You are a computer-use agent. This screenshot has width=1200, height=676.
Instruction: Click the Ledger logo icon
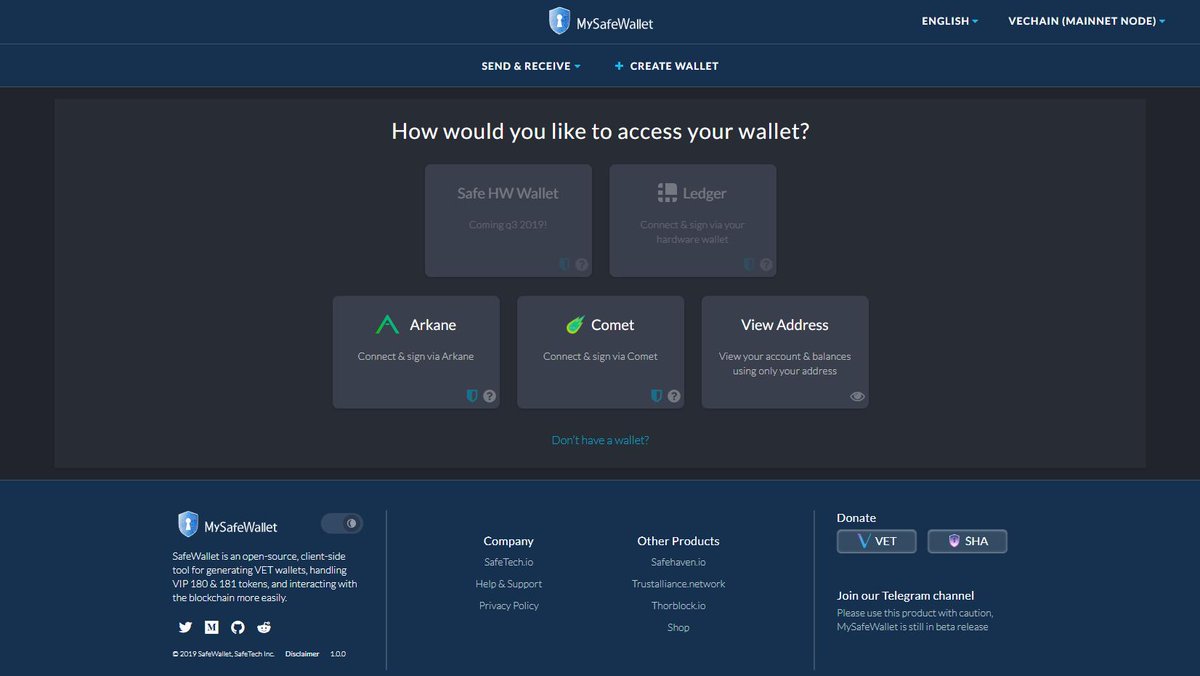point(667,193)
